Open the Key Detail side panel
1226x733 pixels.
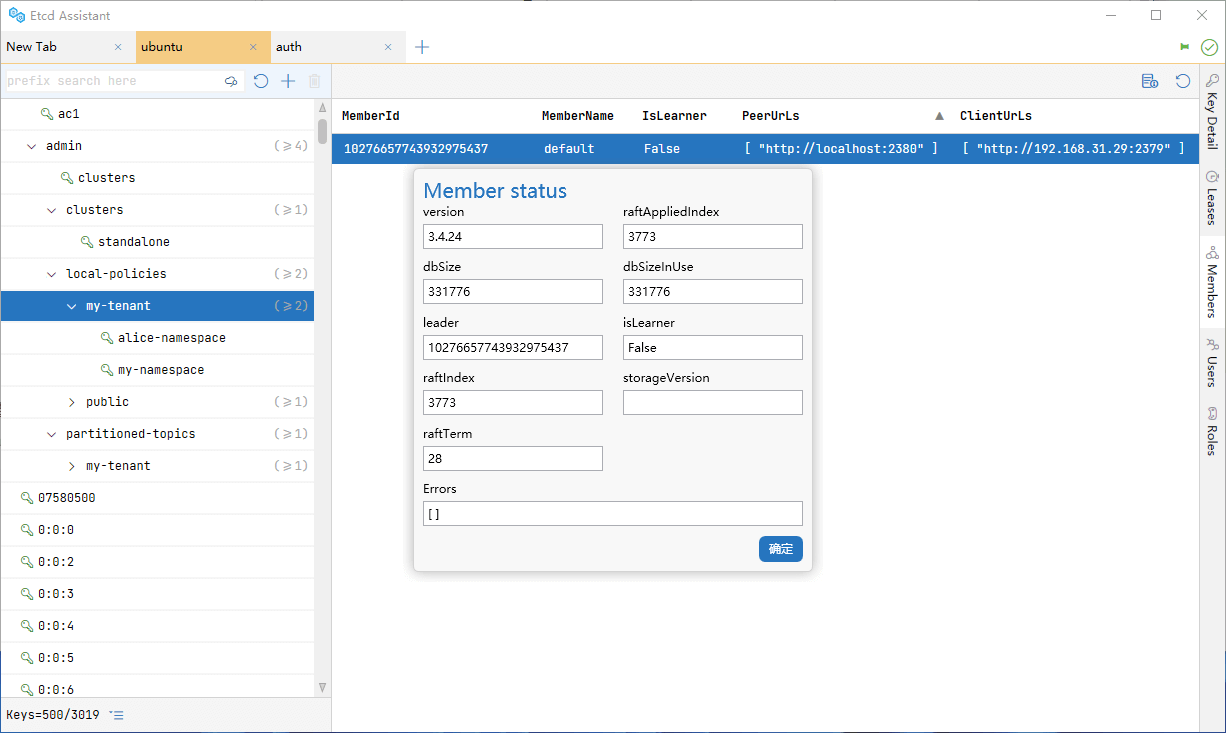[1212, 112]
